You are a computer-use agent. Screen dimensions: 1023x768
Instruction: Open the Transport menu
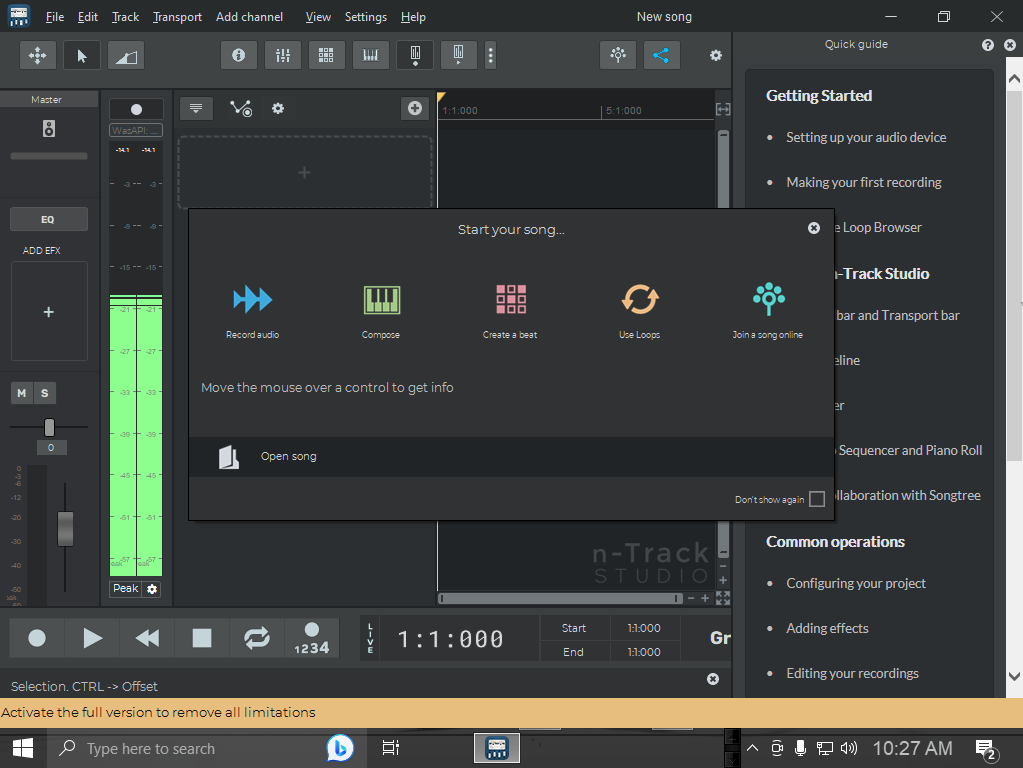(177, 17)
